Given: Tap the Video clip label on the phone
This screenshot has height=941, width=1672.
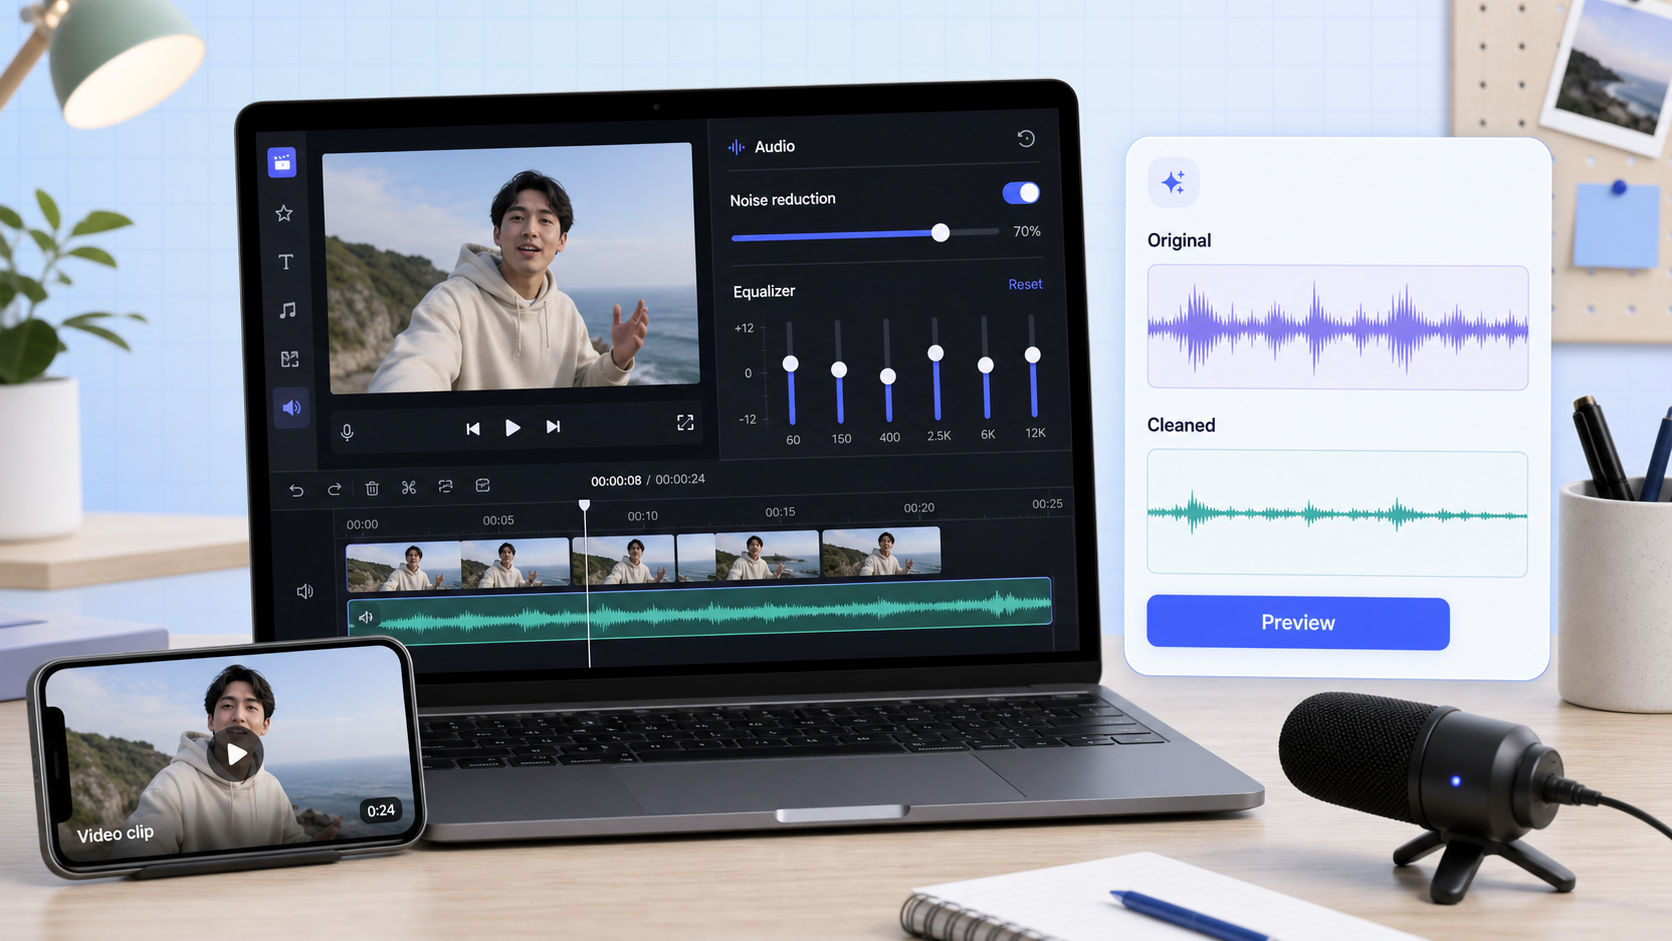Looking at the screenshot, I should [x=115, y=833].
